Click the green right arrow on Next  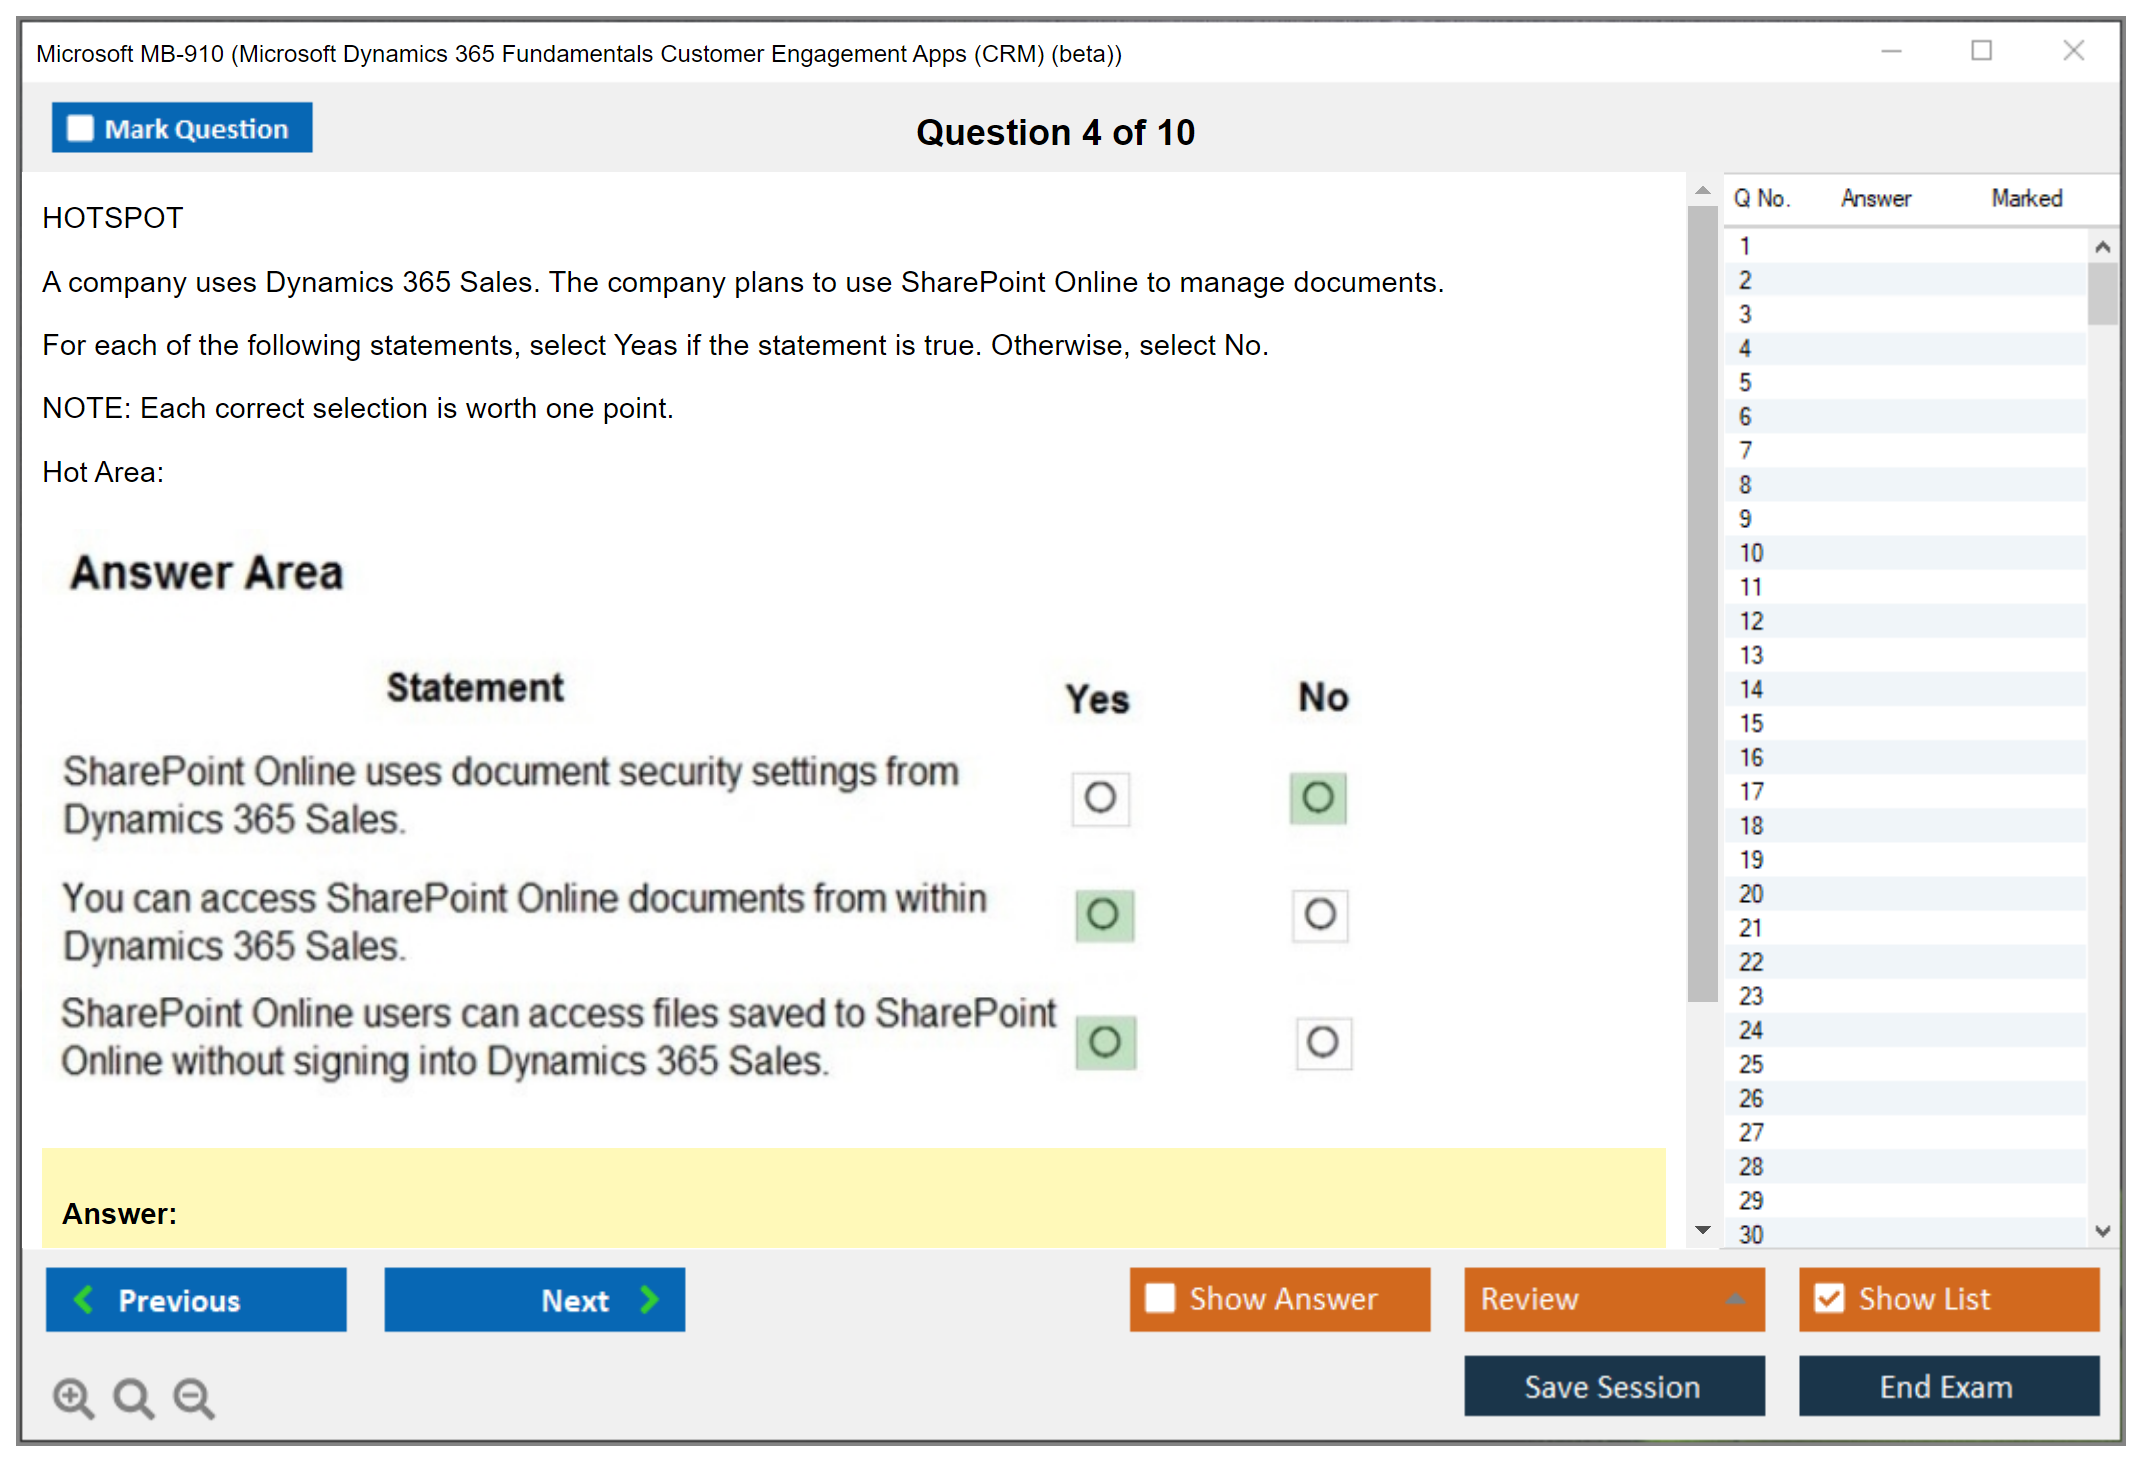(649, 1299)
